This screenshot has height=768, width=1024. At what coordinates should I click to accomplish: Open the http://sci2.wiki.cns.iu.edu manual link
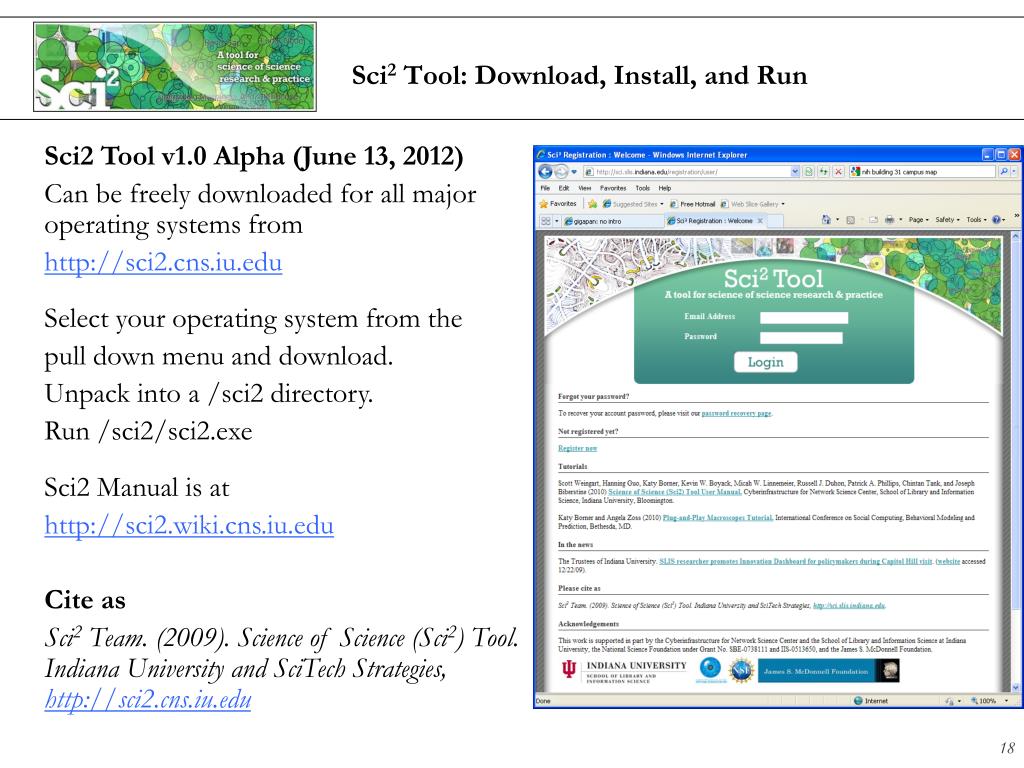coord(189,525)
